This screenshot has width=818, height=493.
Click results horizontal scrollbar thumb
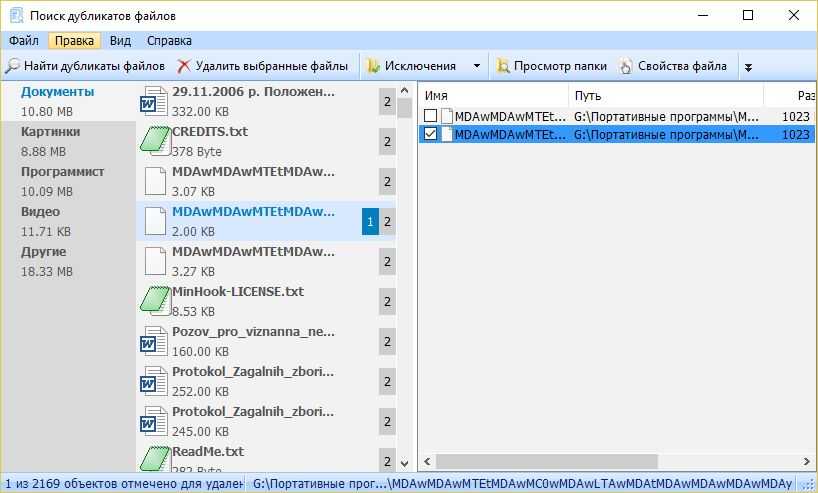(x=547, y=461)
